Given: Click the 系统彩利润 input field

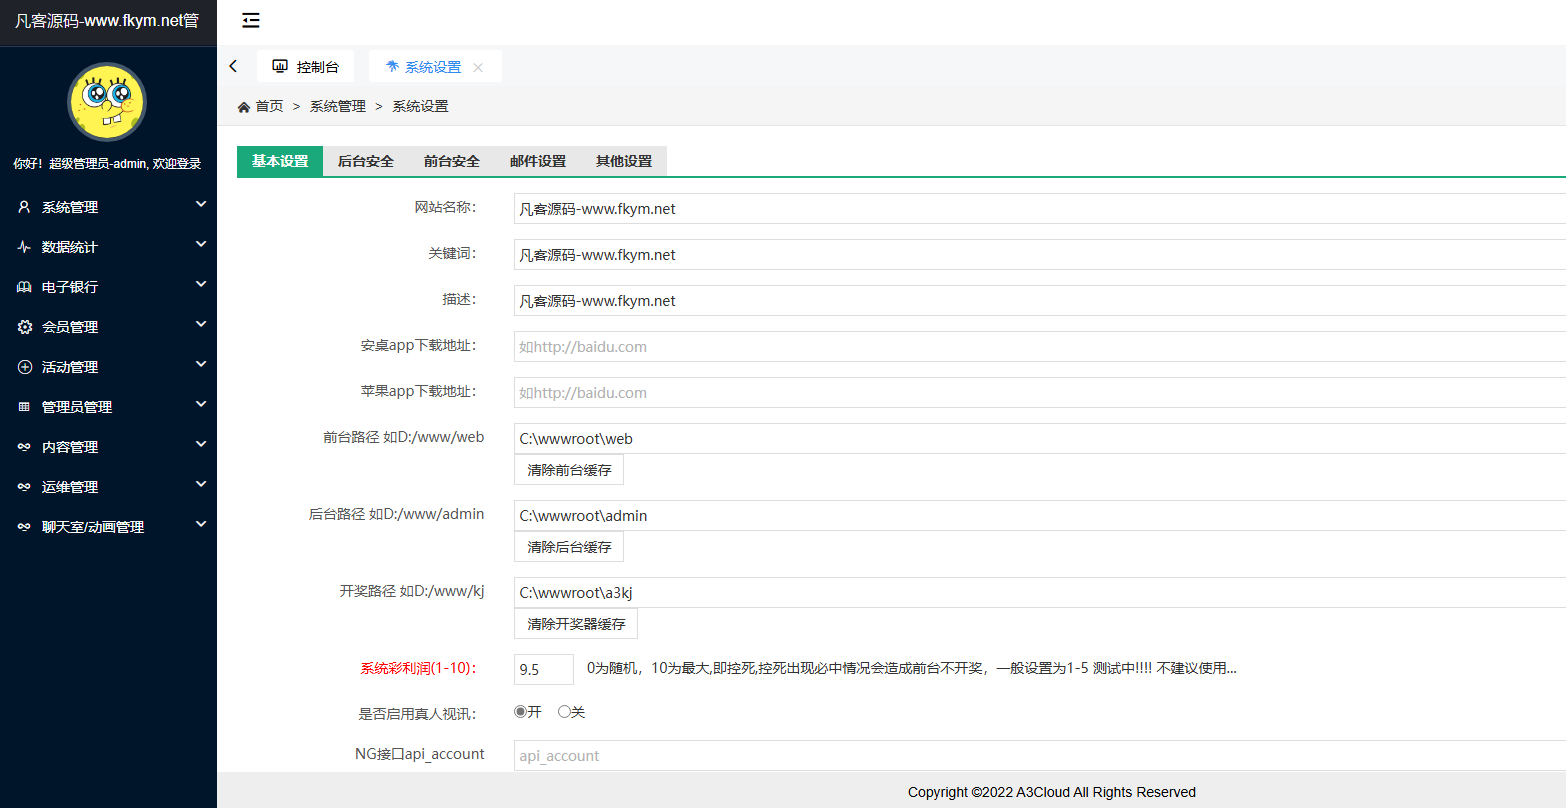Looking at the screenshot, I should click(543, 668).
